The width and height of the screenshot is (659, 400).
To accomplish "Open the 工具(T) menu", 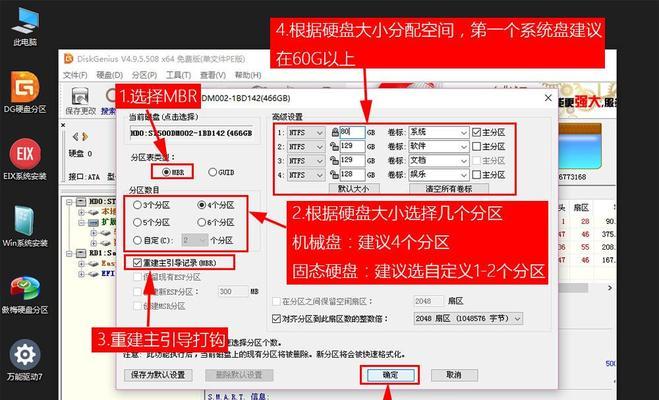I will (178, 75).
